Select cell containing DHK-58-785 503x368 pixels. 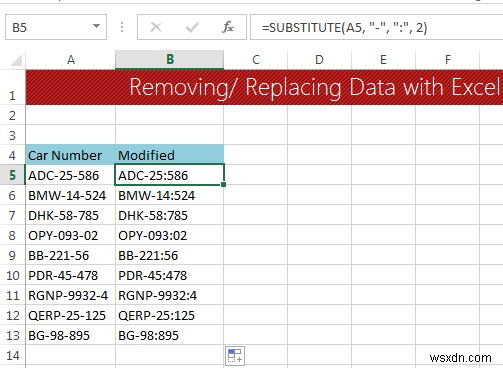click(x=71, y=215)
